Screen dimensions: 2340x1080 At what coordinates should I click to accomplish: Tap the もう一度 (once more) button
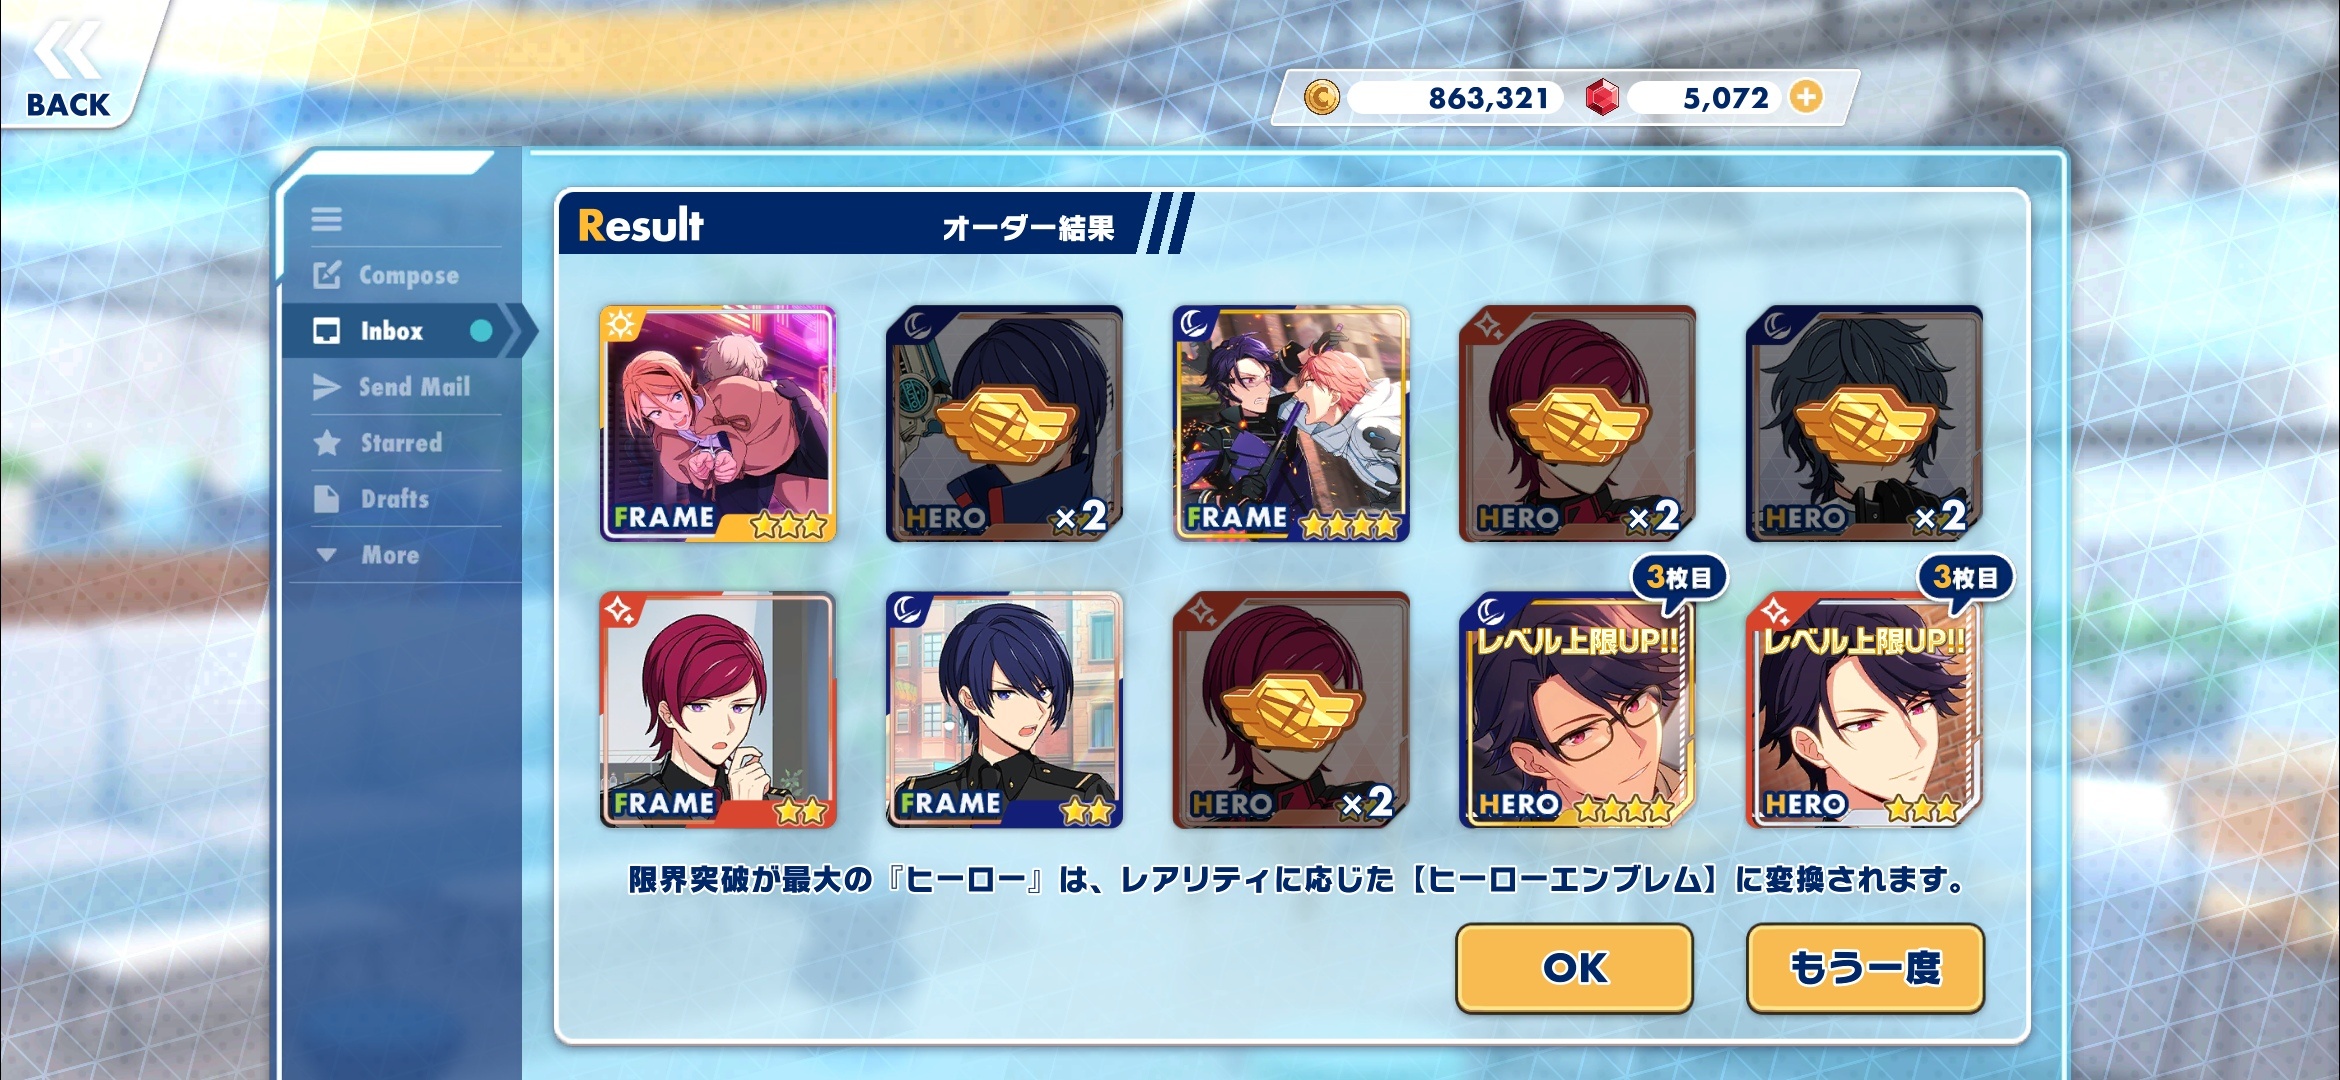1865,968
